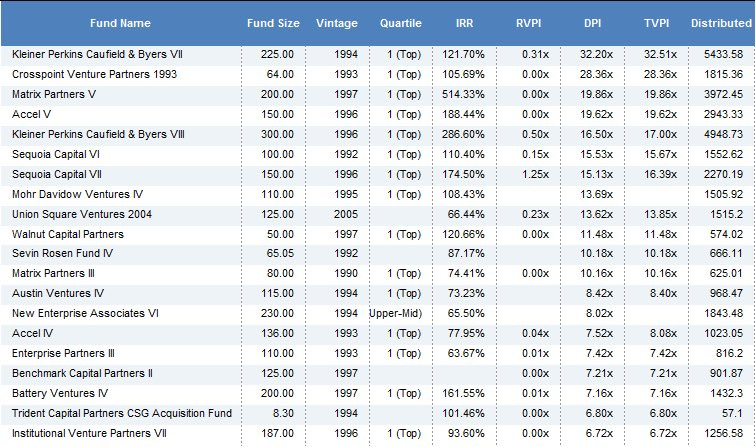The width and height of the screenshot is (756, 447).
Task: Click the 0.50x RVPI cell
Action: [x=535, y=135]
